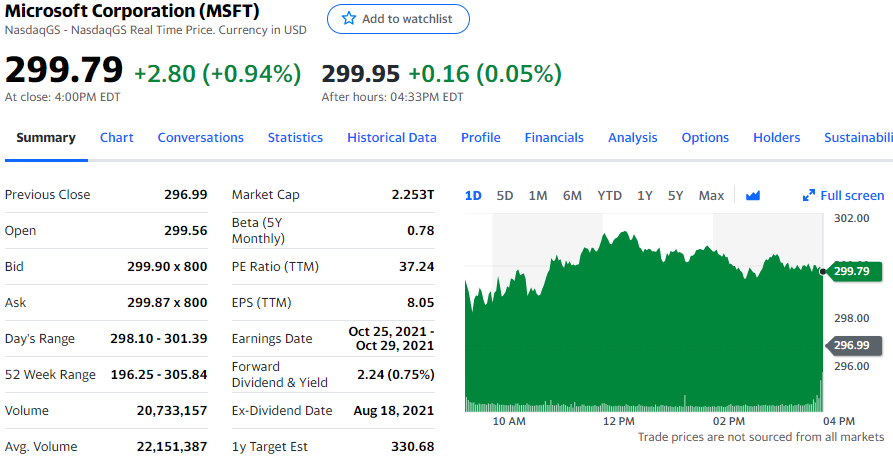Click the 1y Target Est value 330.68
Image resolution: width=893 pixels, height=461 pixels.
click(413, 446)
